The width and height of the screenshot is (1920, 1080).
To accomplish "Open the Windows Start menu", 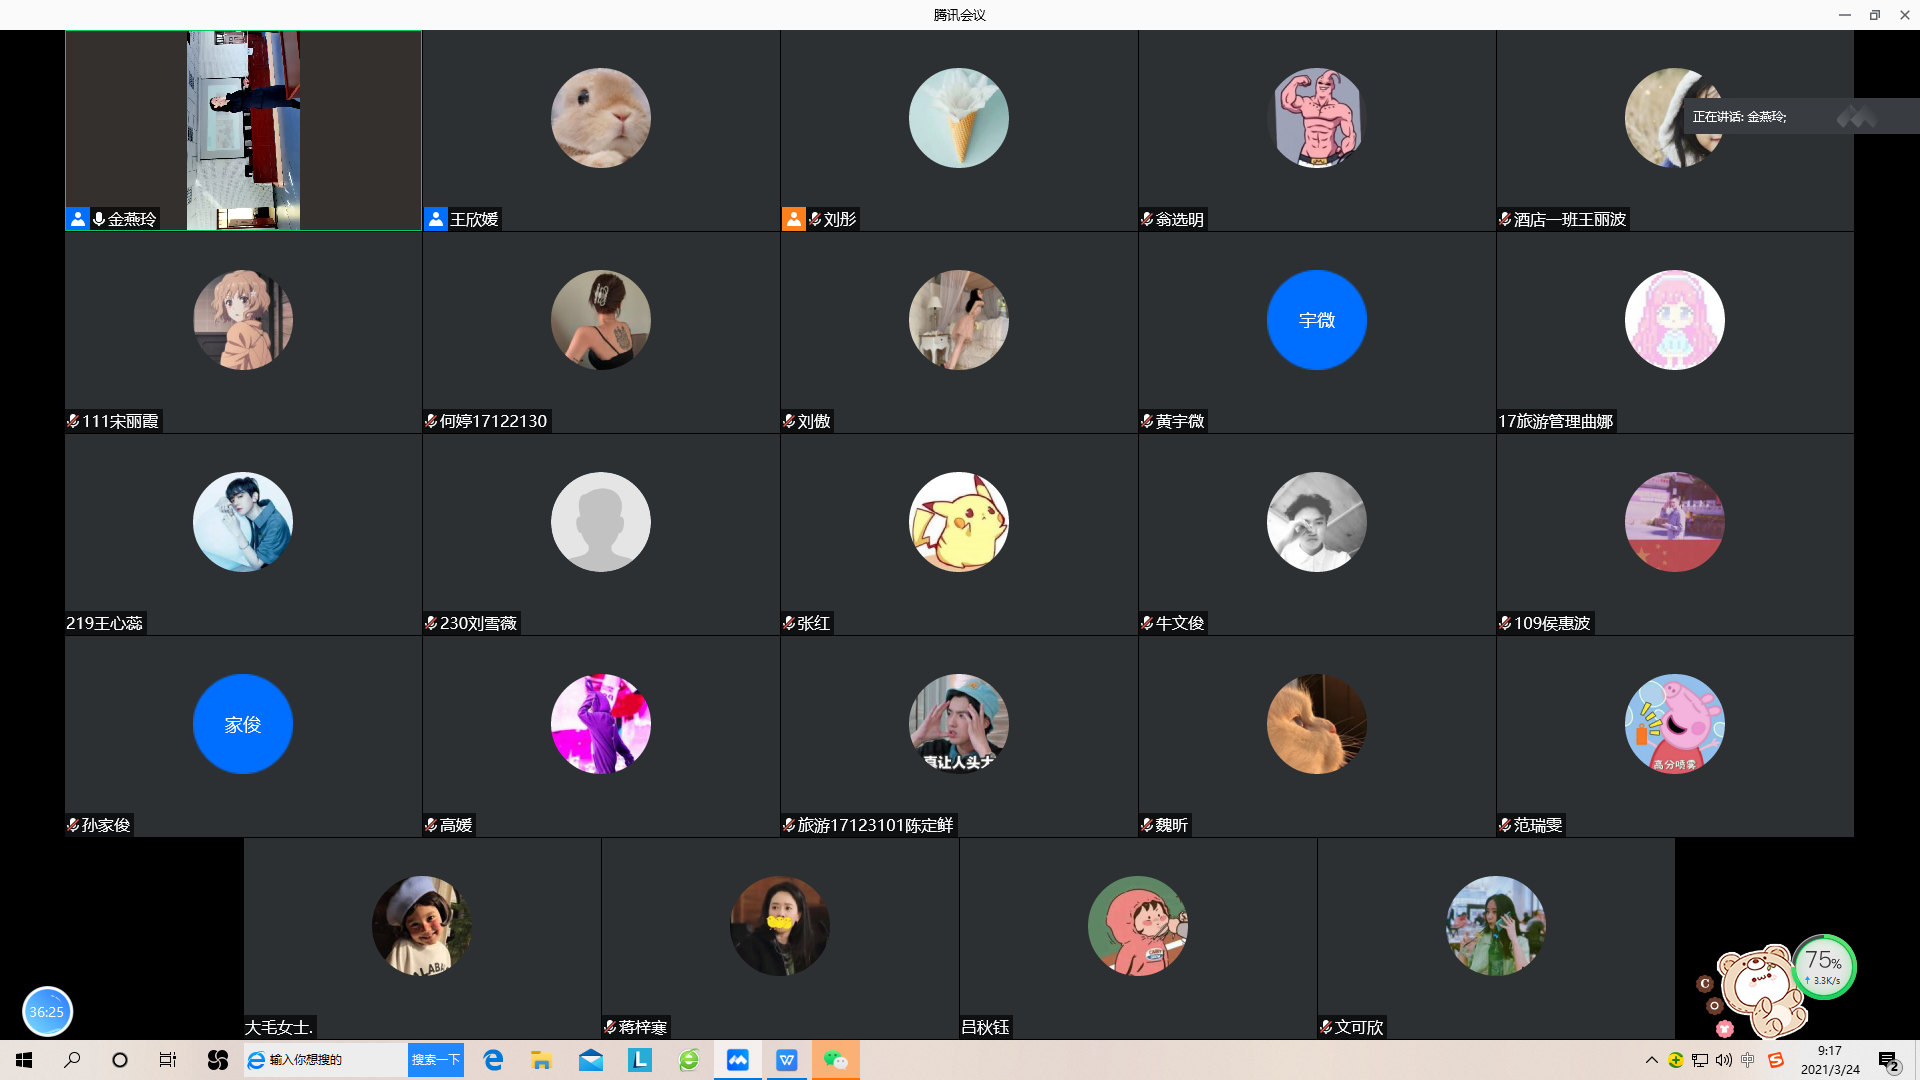I will pyautogui.click(x=24, y=1060).
